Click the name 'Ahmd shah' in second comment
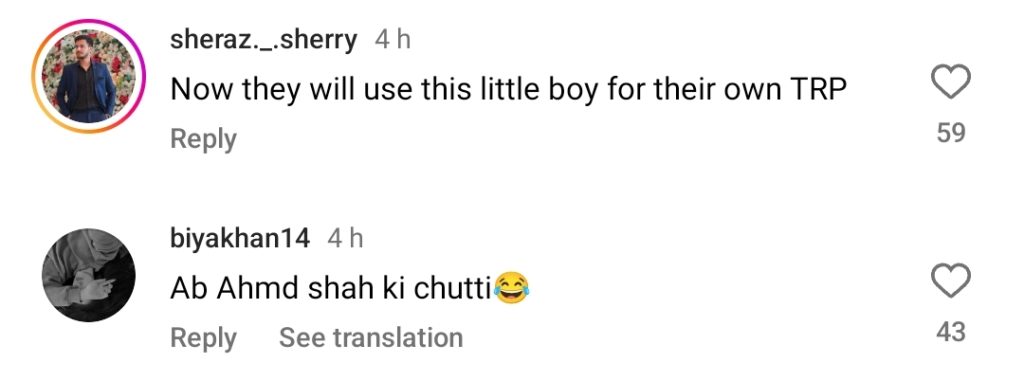The height and width of the screenshot is (381, 1024). (x=283, y=289)
